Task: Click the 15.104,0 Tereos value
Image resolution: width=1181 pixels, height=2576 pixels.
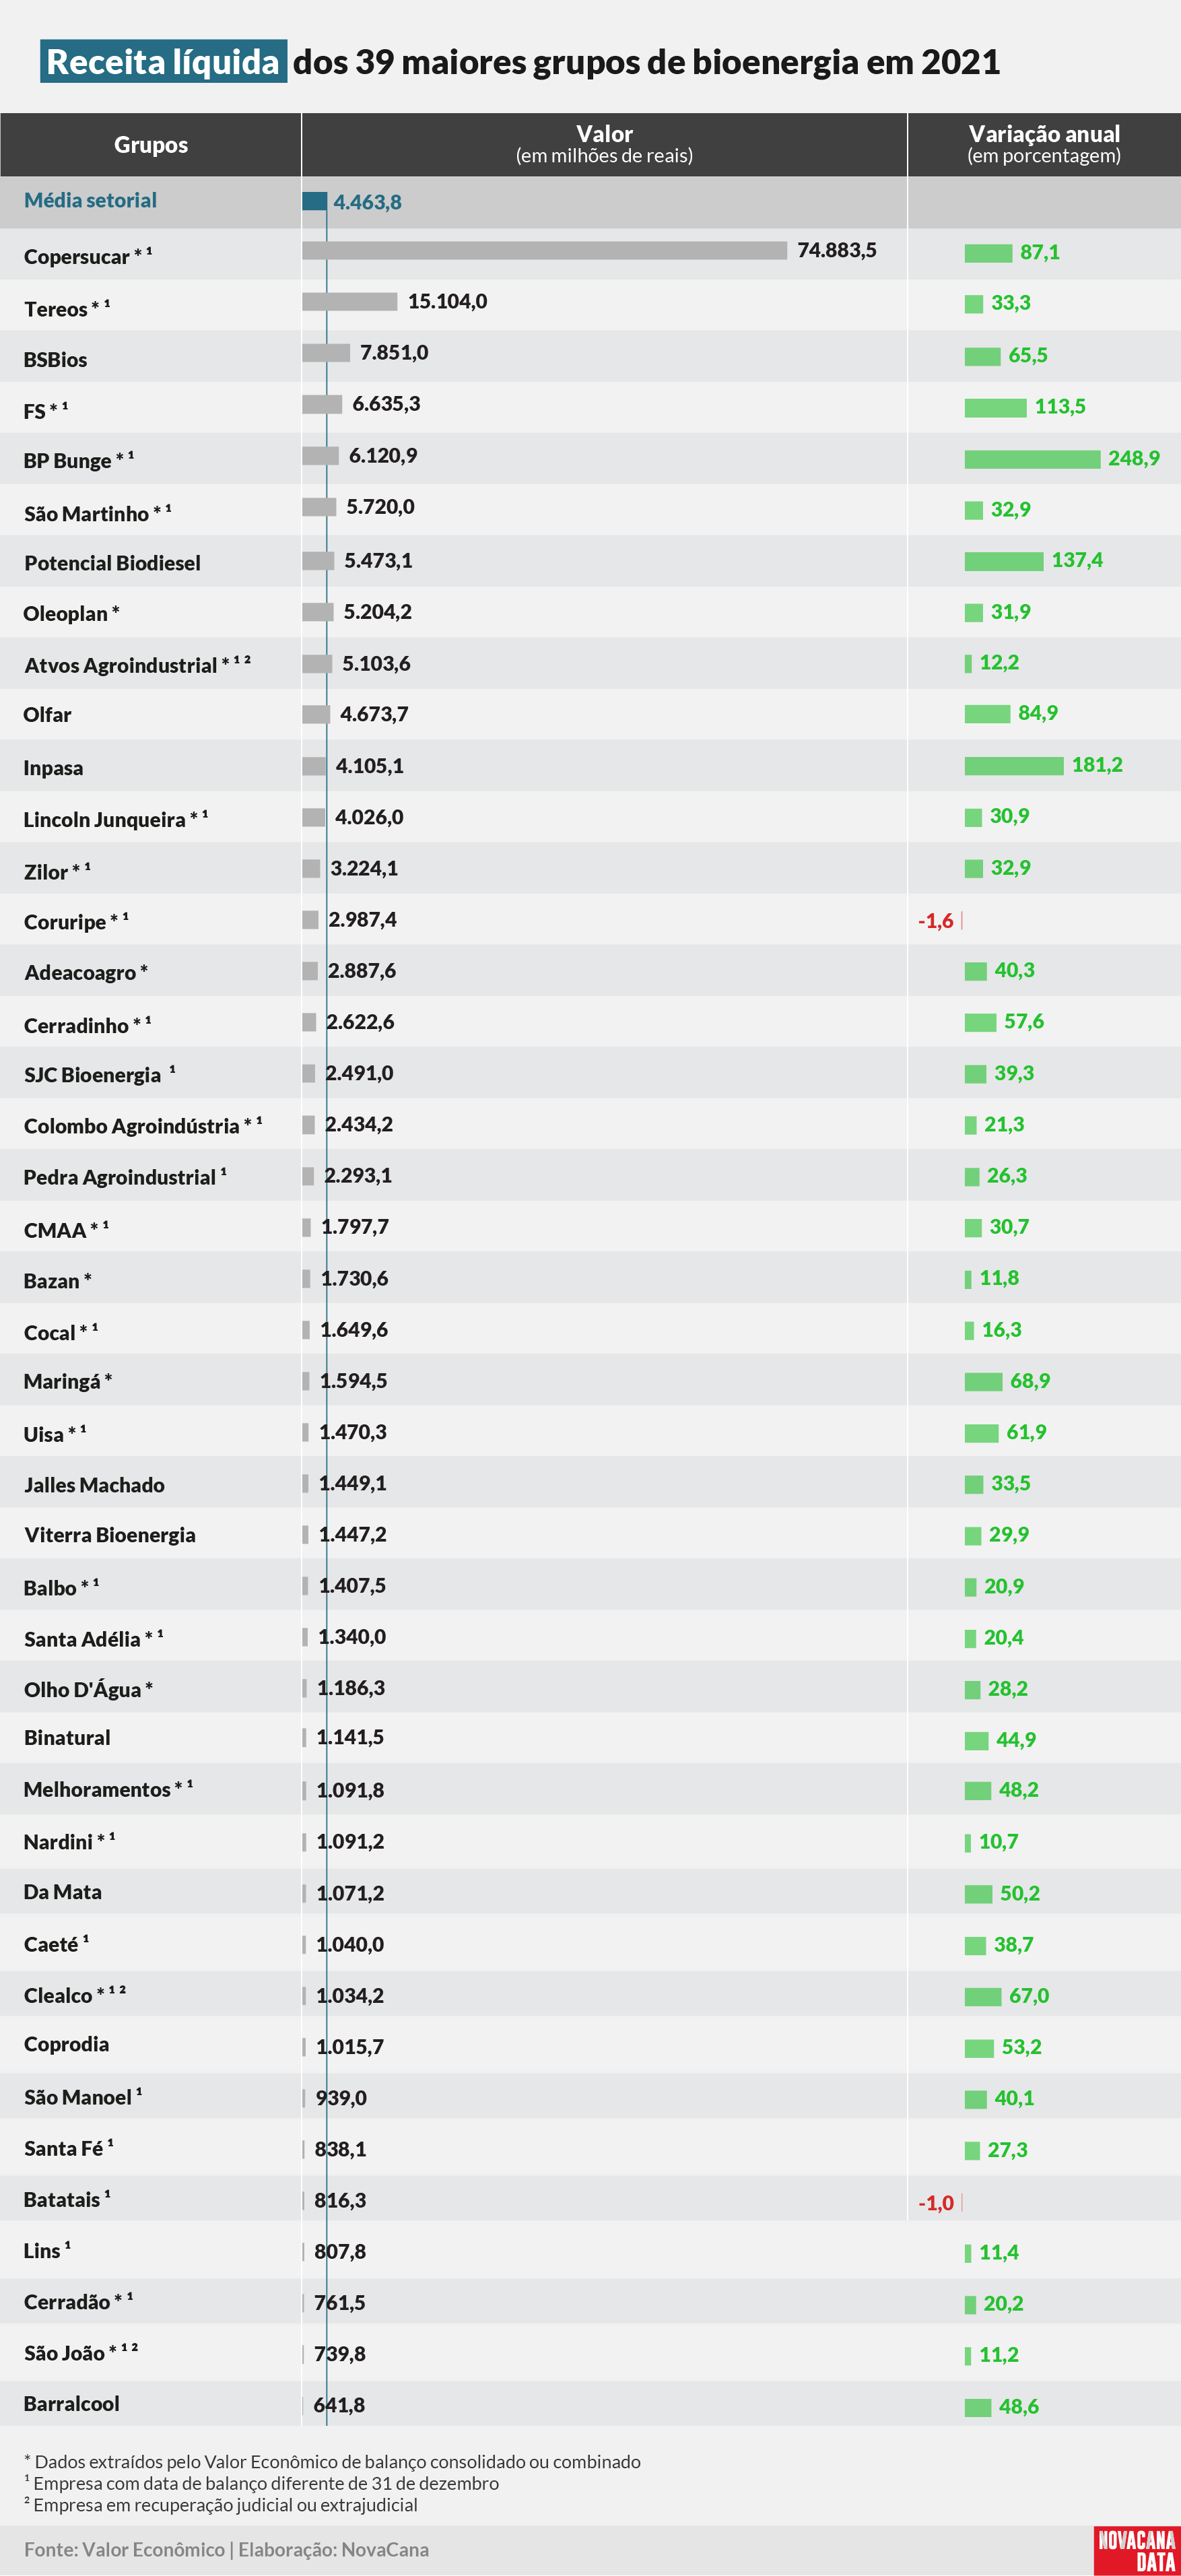Action: pos(447,301)
